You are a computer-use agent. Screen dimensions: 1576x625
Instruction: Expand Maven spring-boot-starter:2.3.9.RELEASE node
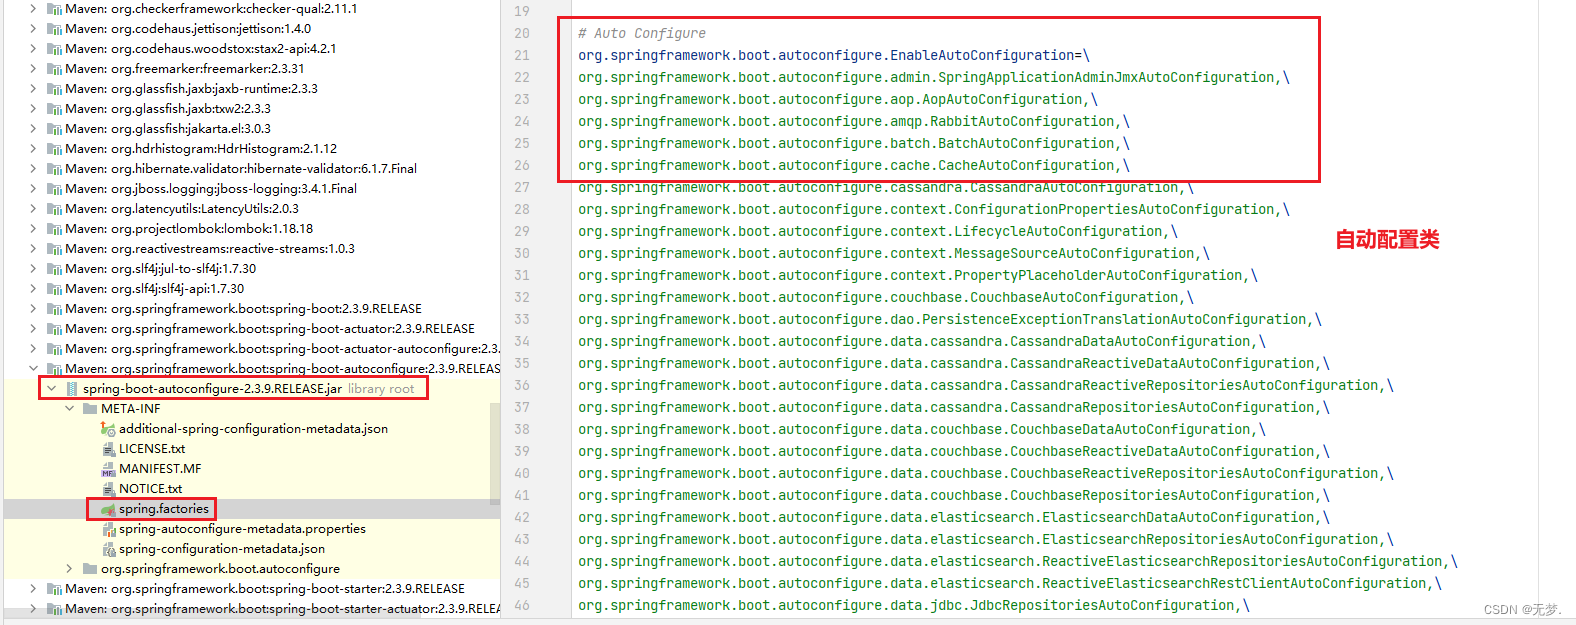click(33, 588)
